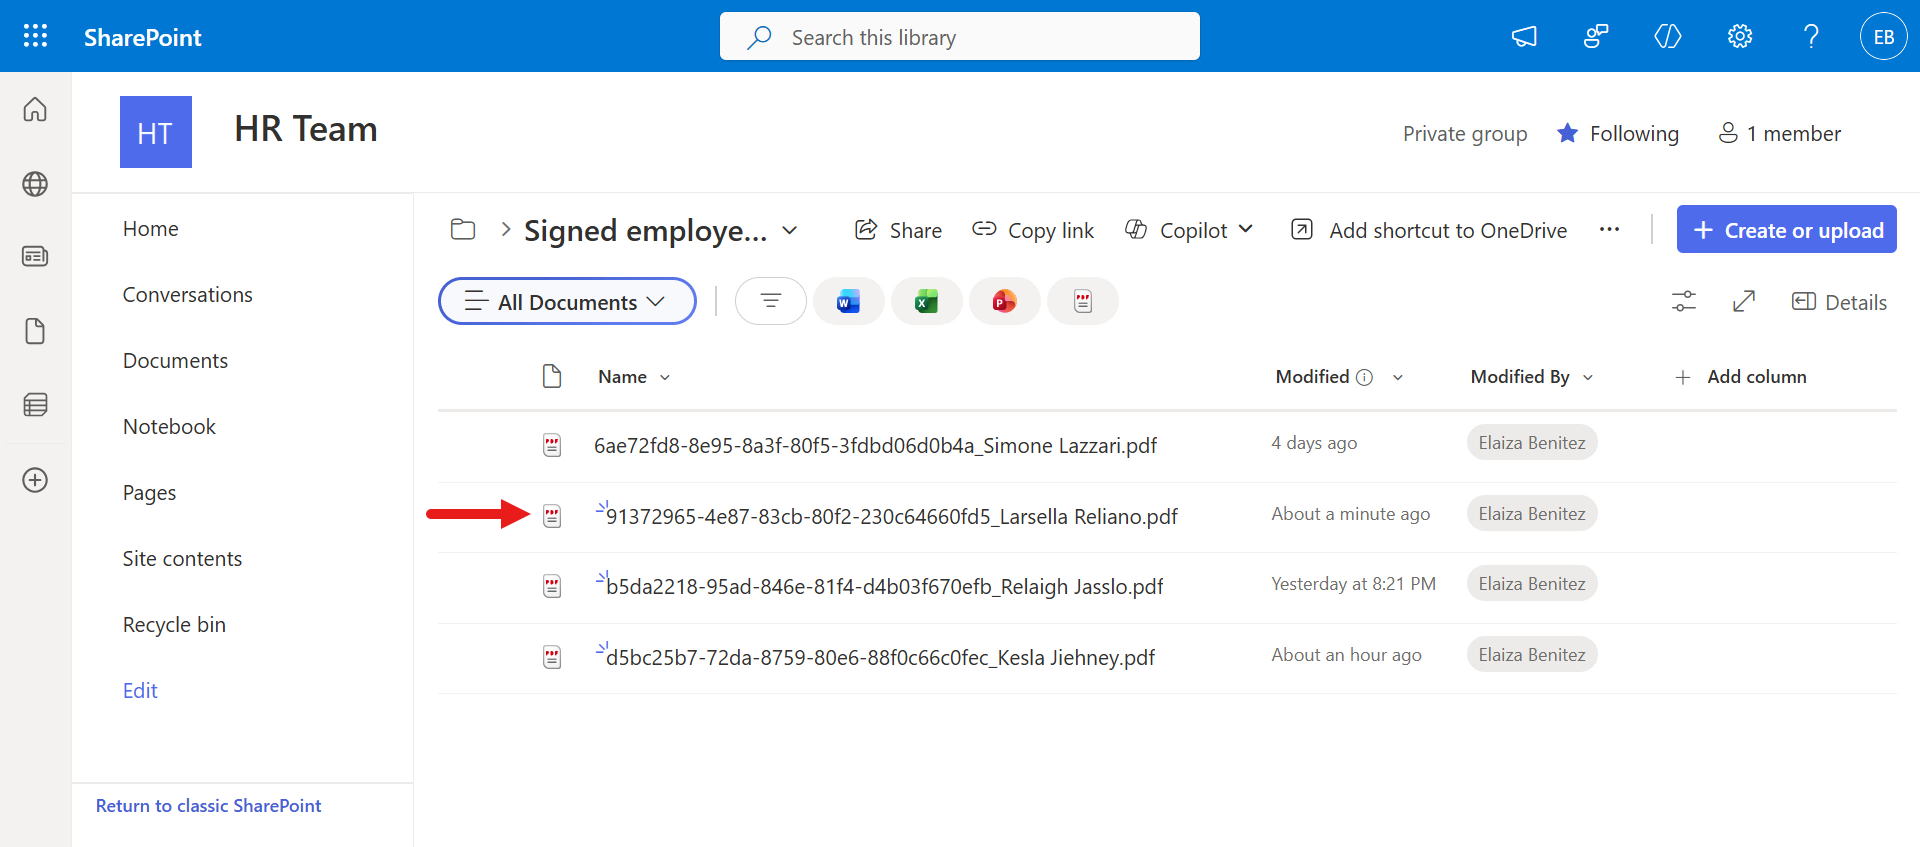The width and height of the screenshot is (1920, 847).
Task: Click Elaiza Benitez chip in Kesla Jiehney row
Action: 1532,655
